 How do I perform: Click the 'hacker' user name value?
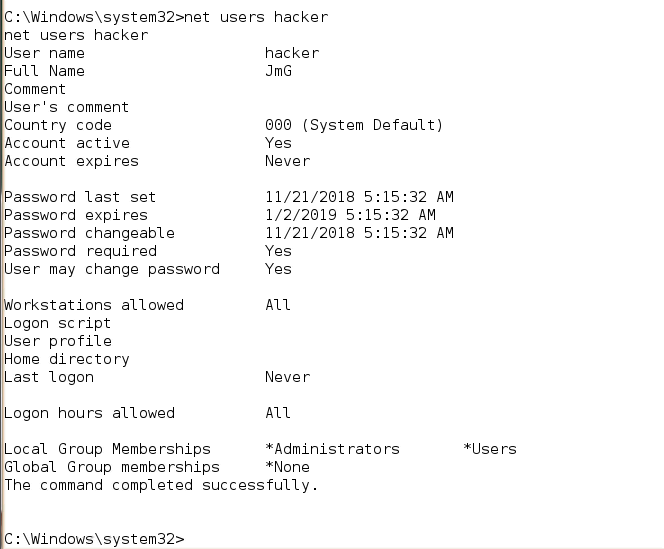click(292, 53)
